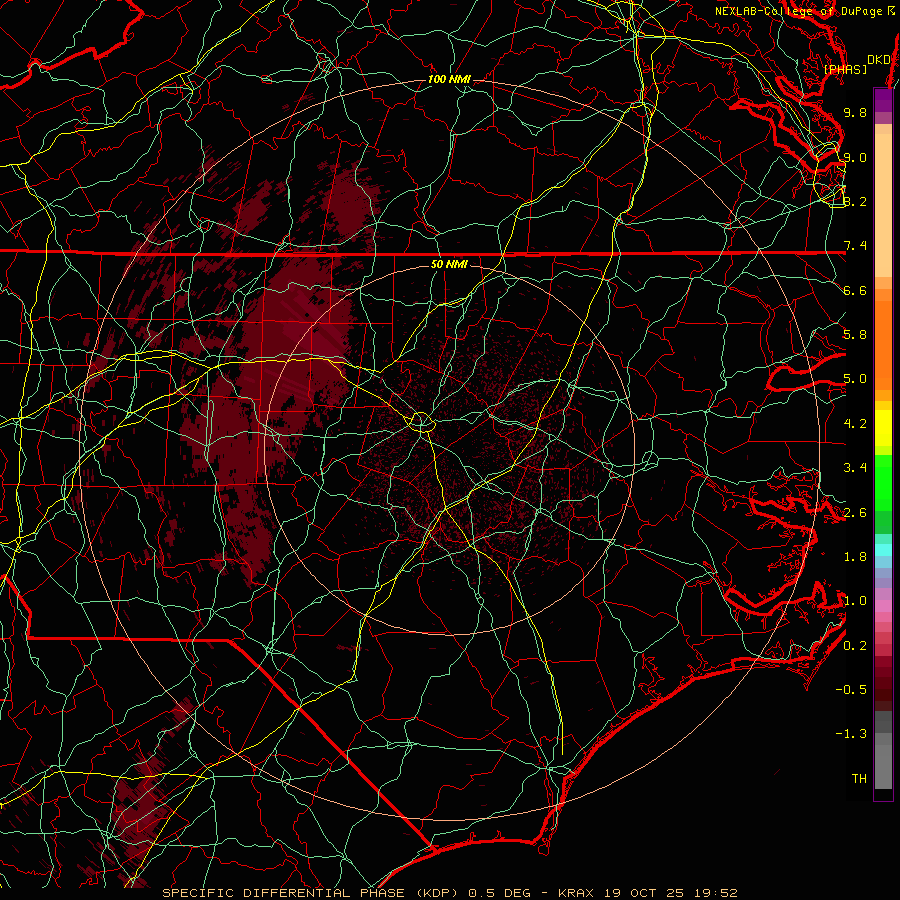Click the 8.2 legend value

point(855,201)
